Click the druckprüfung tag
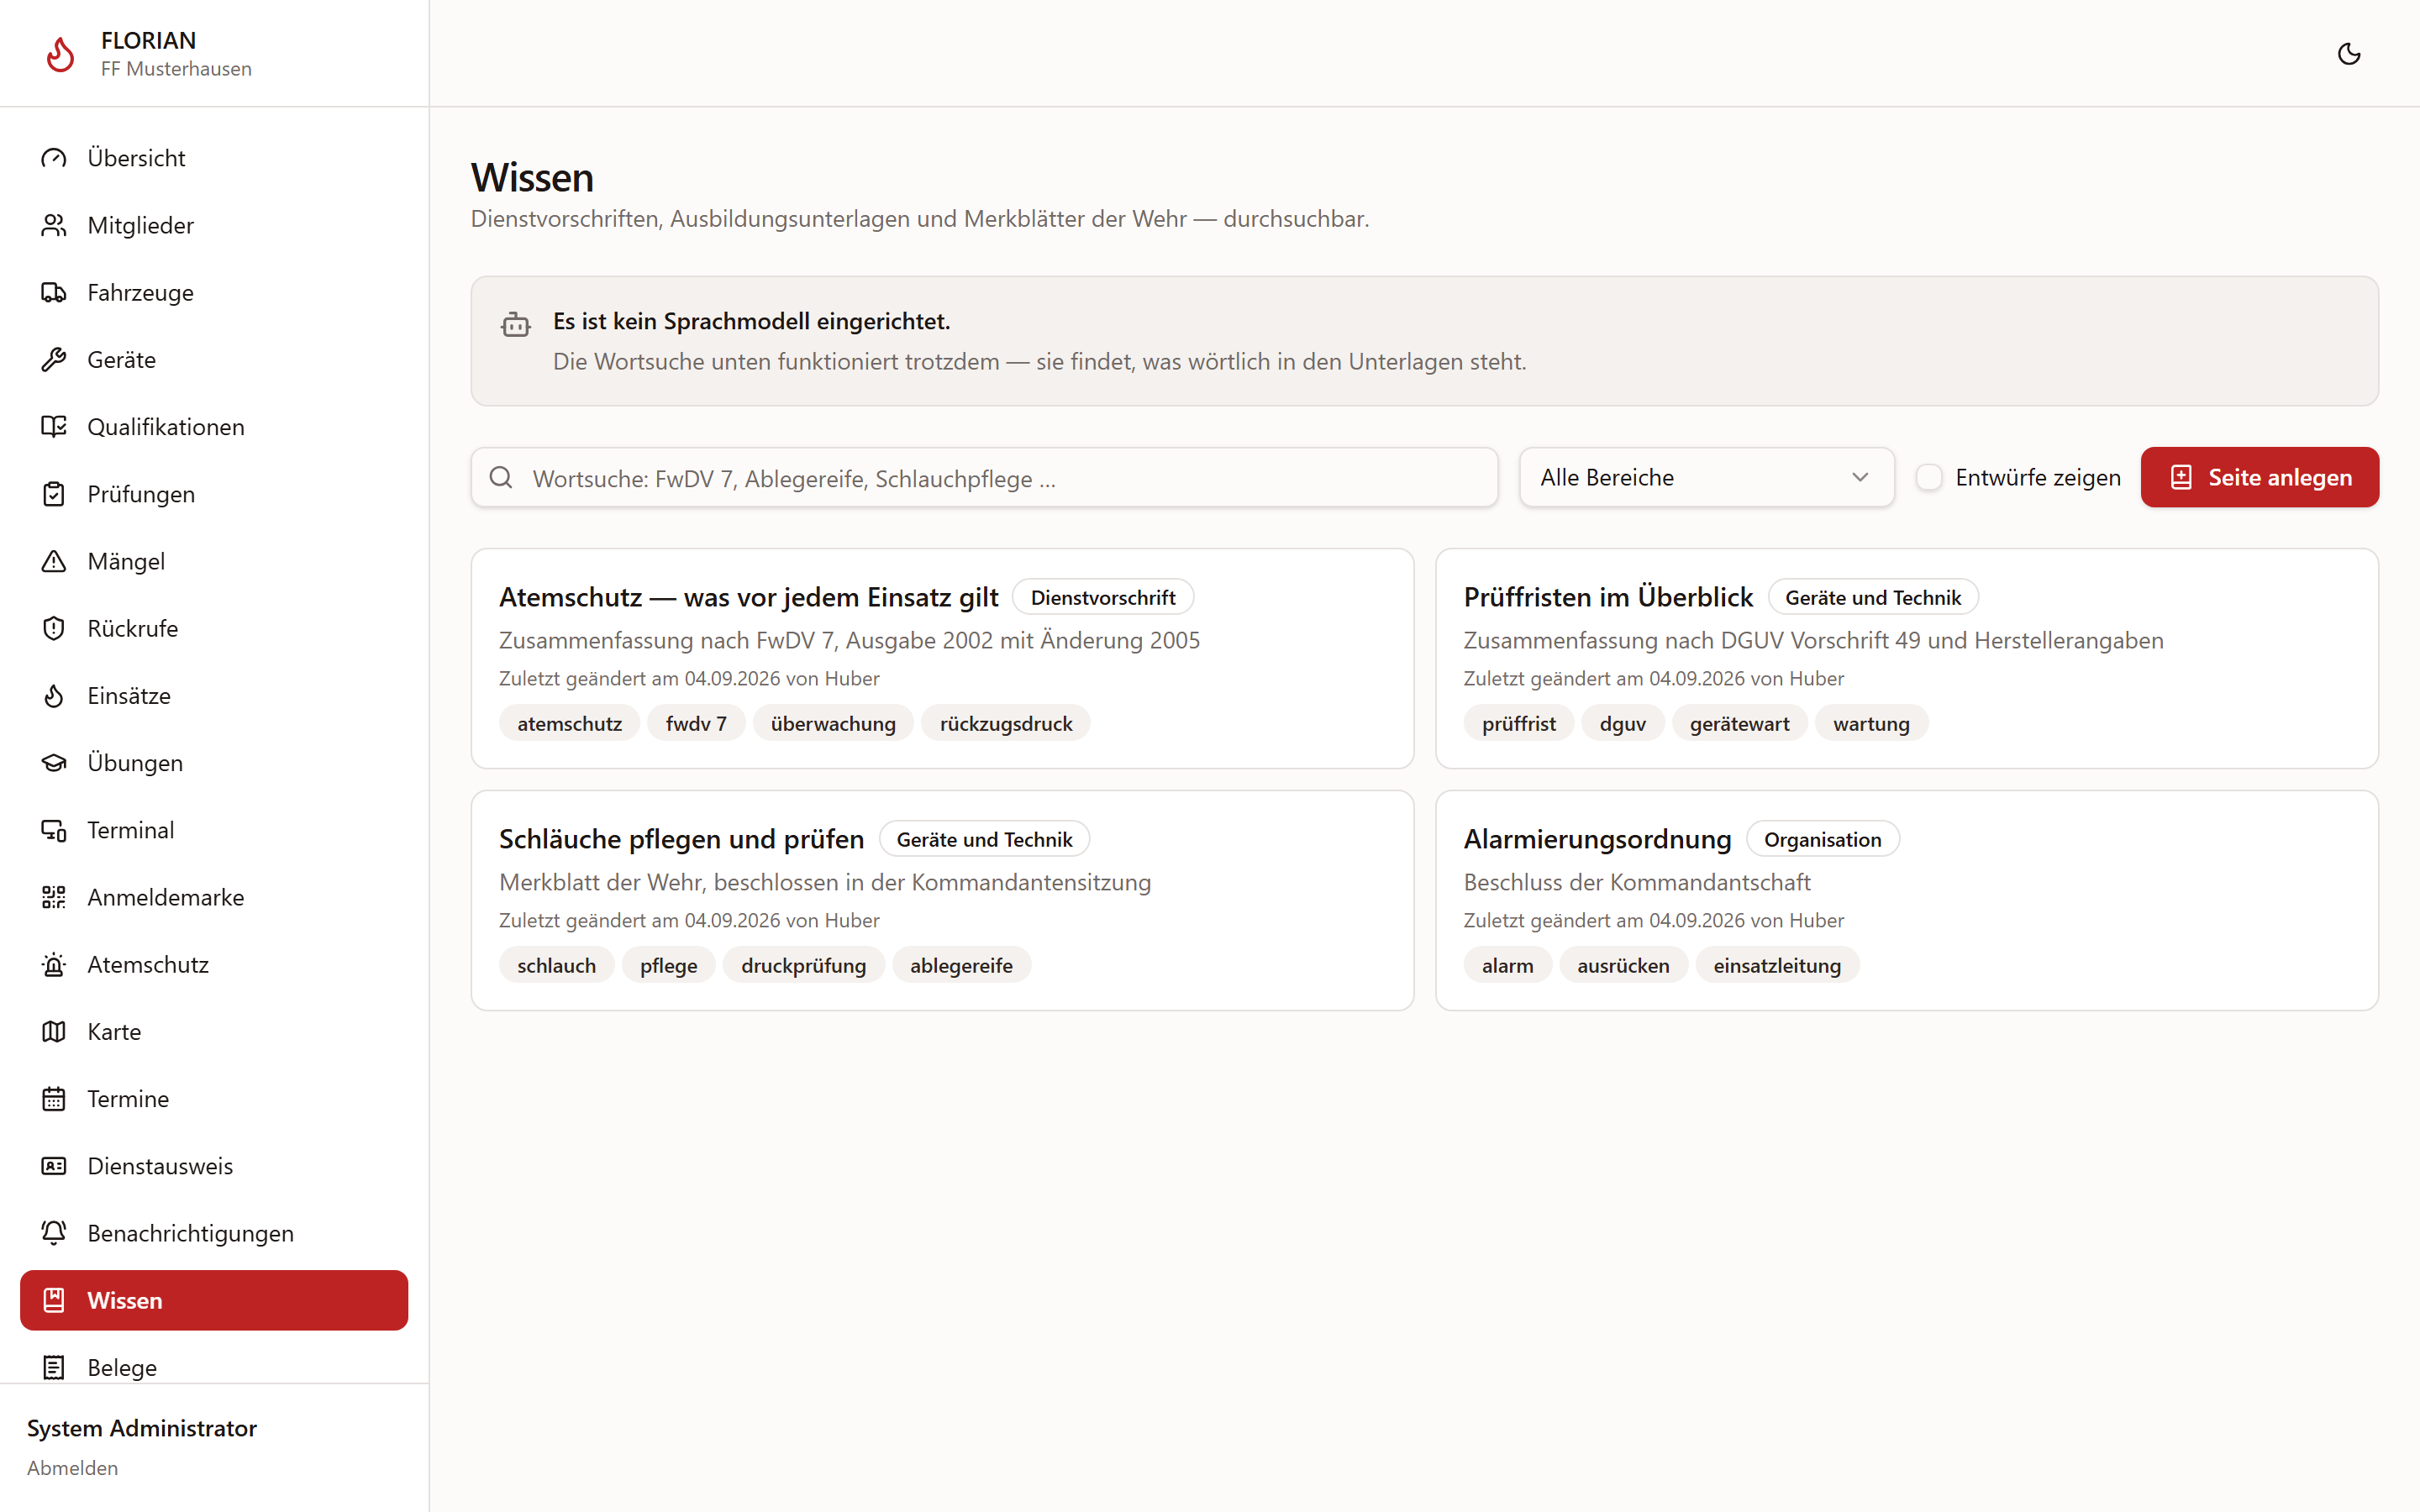This screenshot has height=1512, width=2420. coord(803,965)
